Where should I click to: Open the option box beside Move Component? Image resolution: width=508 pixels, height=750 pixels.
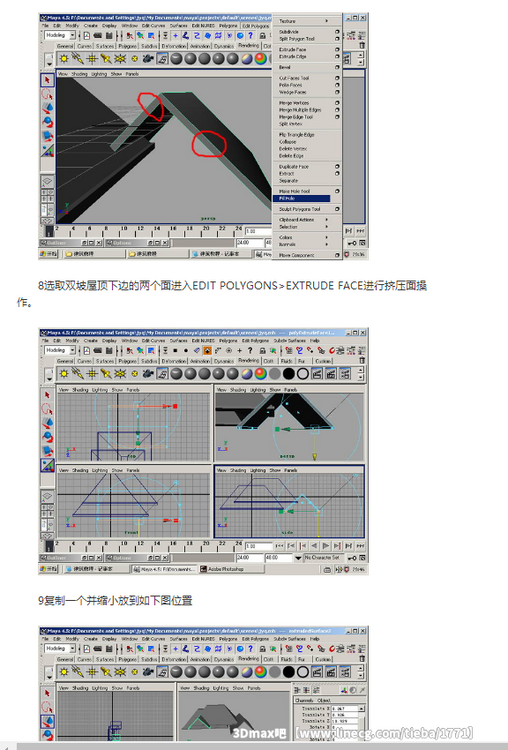337,255
